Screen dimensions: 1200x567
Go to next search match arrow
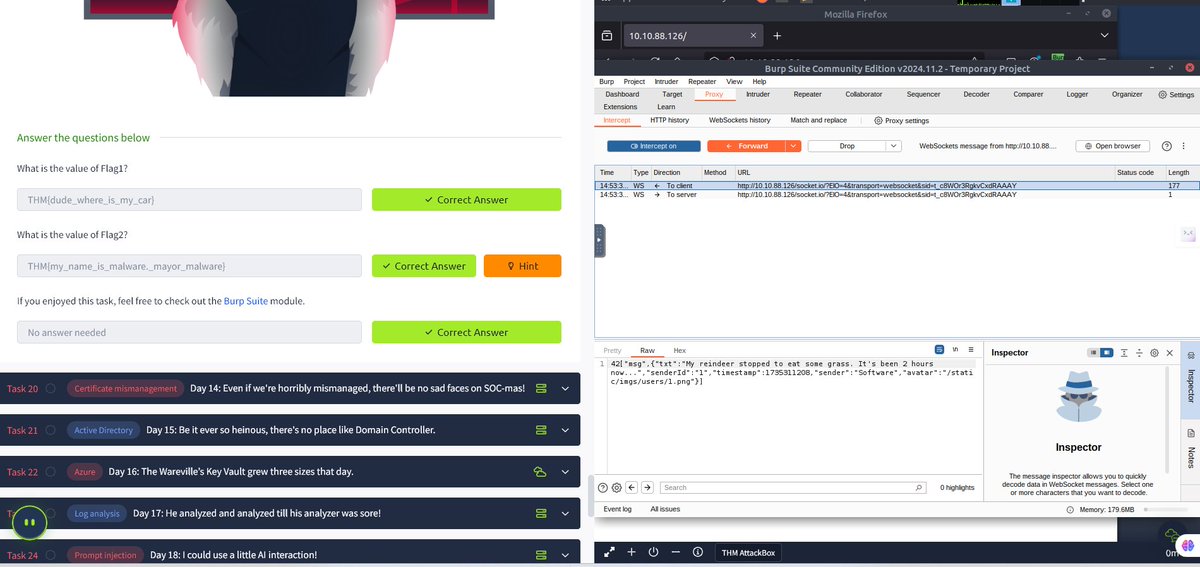coord(647,487)
